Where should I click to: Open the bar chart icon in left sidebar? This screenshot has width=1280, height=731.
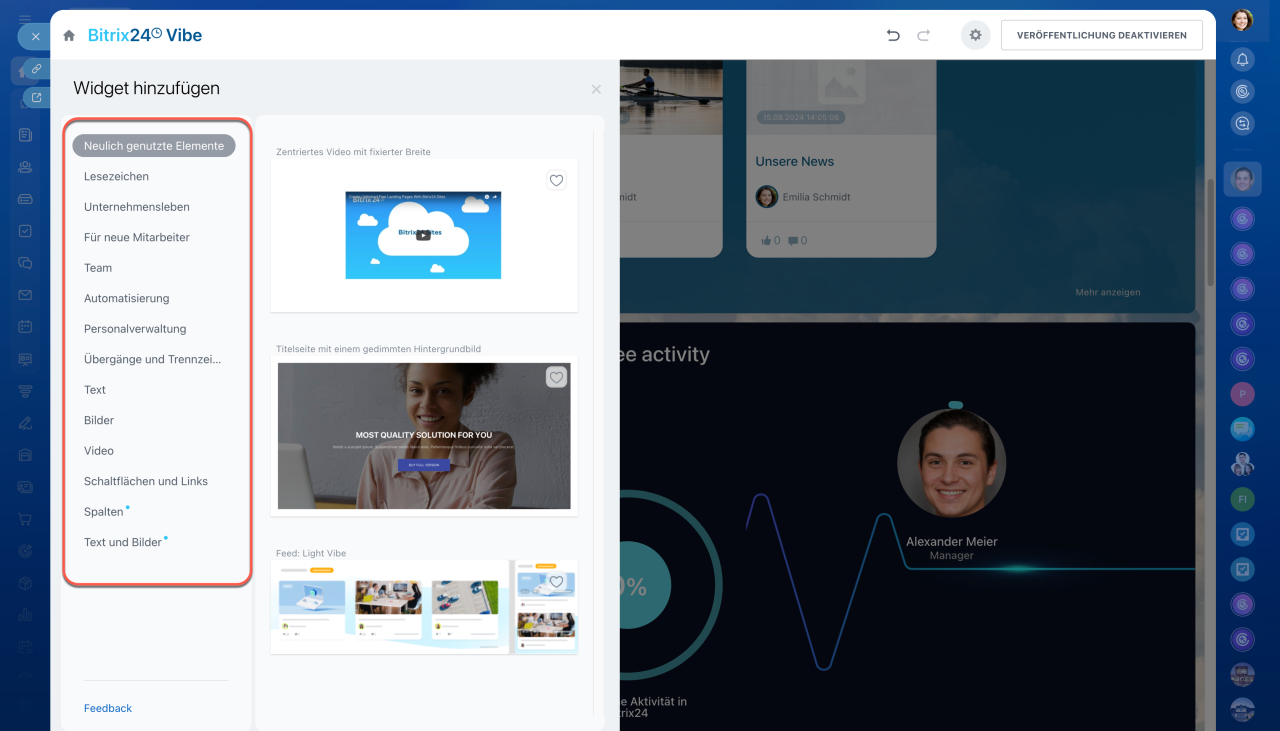pos(25,615)
